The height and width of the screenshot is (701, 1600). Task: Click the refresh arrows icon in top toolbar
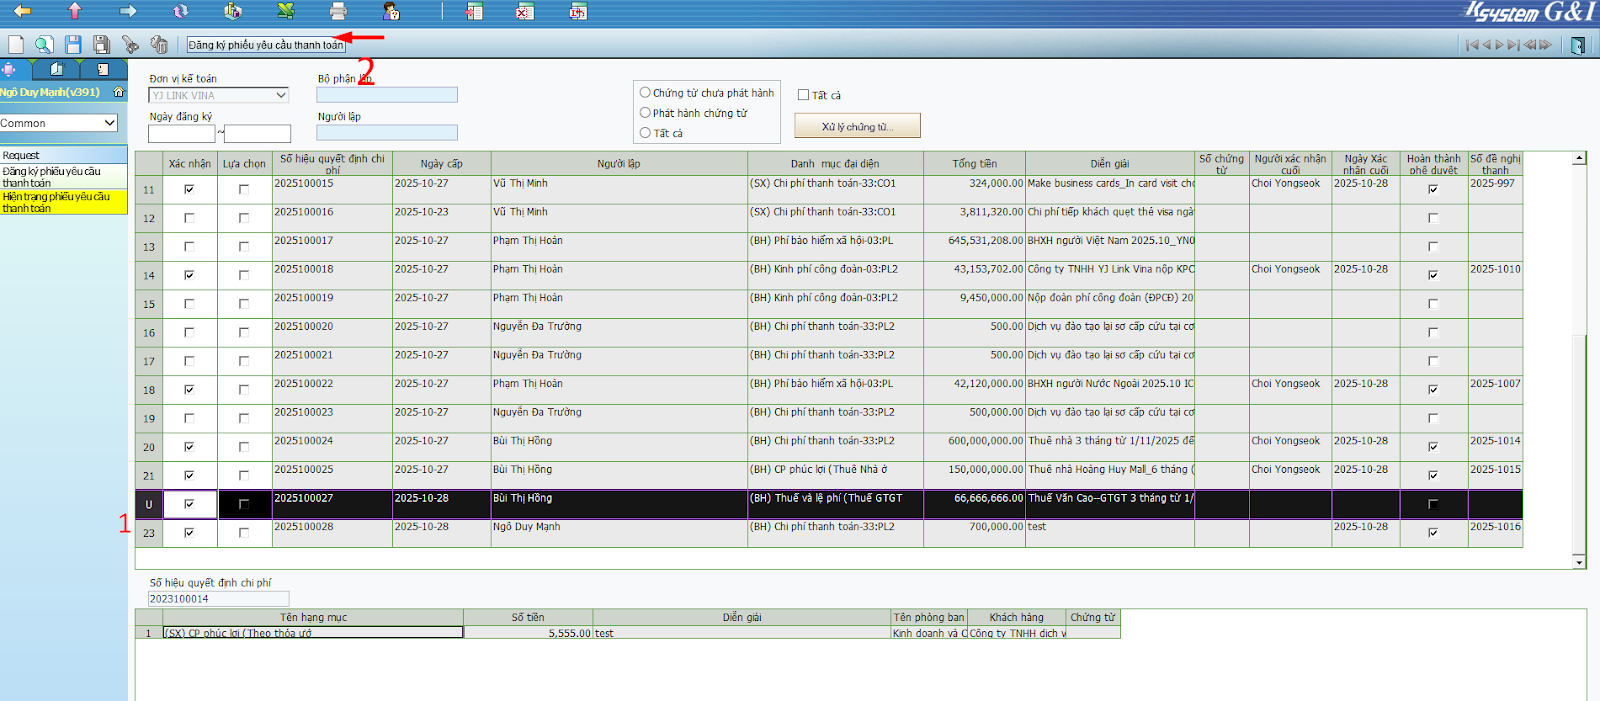[x=180, y=11]
